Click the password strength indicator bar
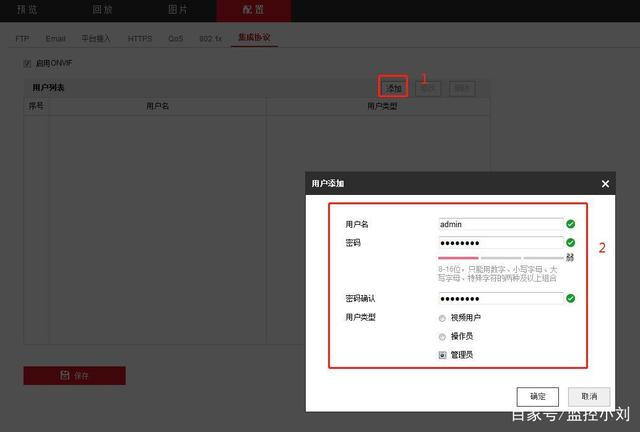This screenshot has height=432, width=640. coord(501,258)
